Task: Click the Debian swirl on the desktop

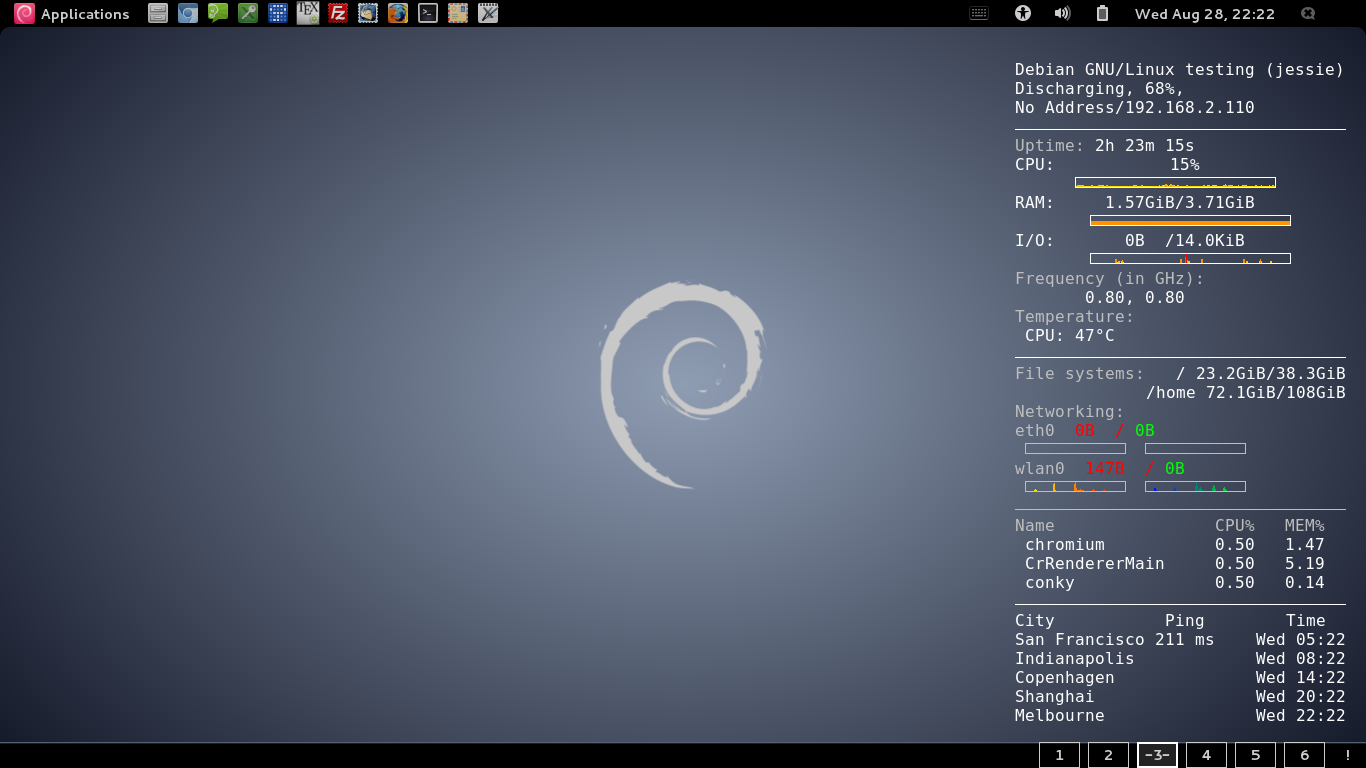Action: click(x=682, y=385)
